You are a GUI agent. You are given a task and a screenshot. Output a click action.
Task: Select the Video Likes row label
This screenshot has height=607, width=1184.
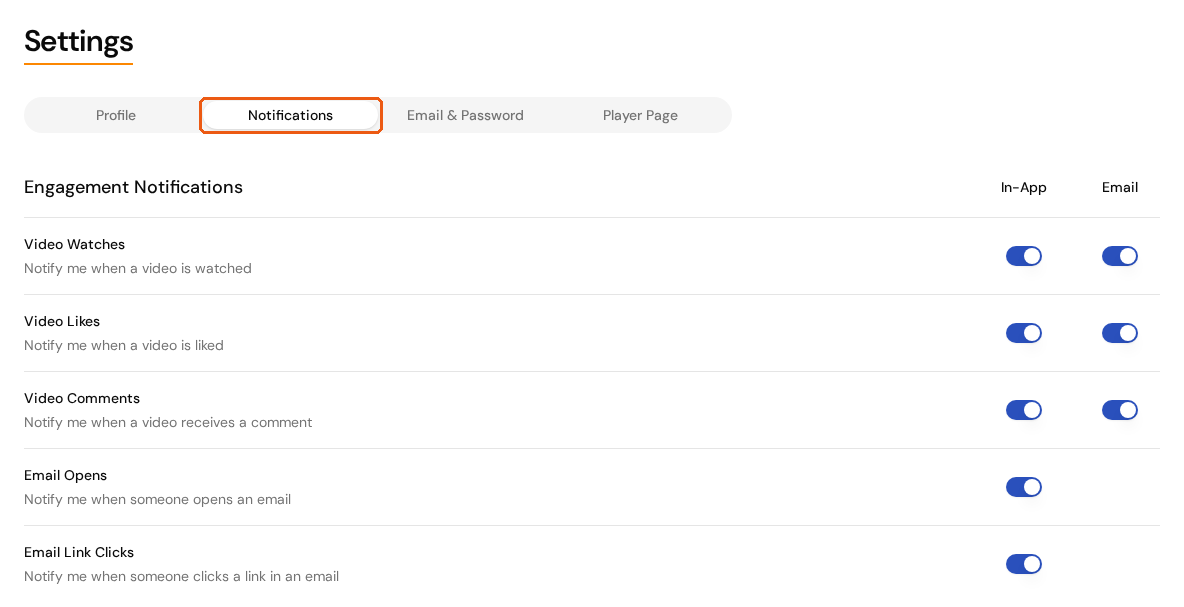click(62, 322)
